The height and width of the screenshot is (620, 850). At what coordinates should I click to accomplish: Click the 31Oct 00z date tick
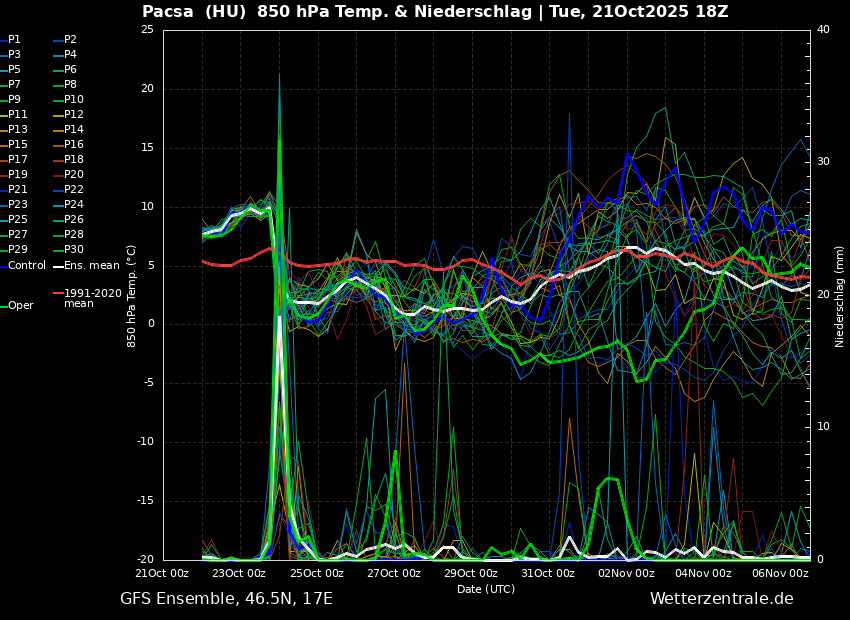[548, 573]
